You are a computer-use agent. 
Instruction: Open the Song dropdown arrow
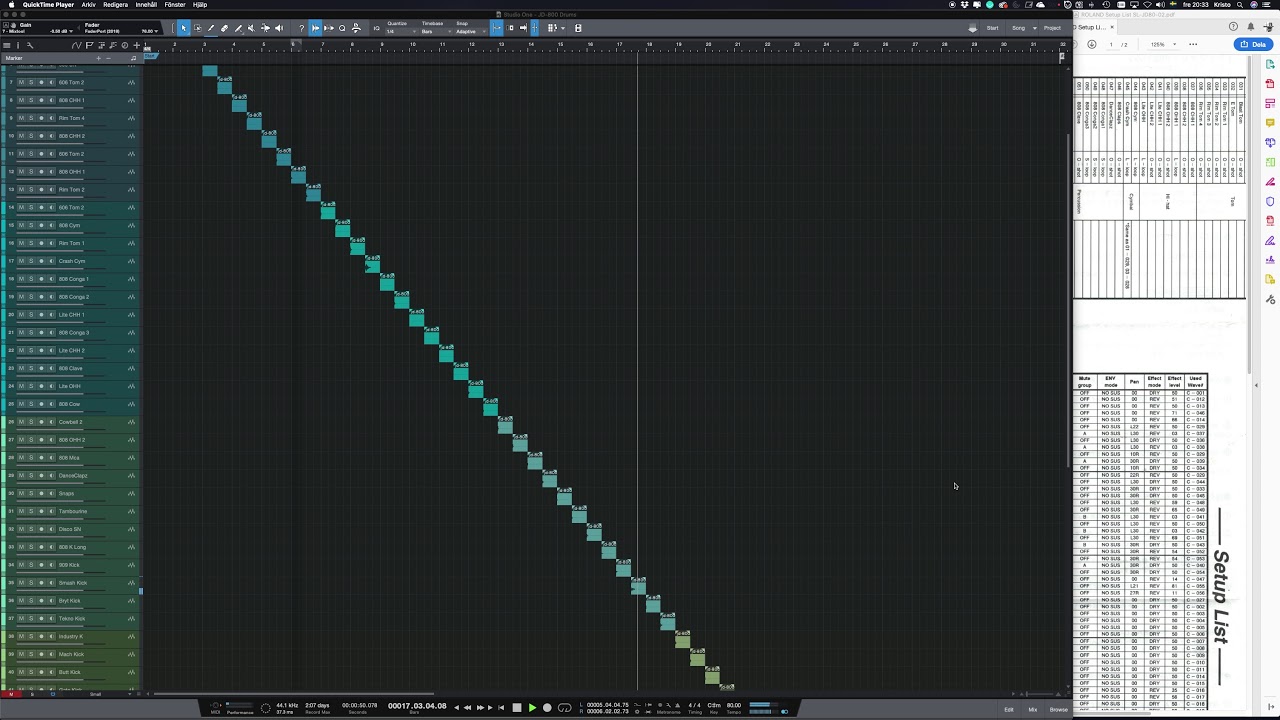[x=1035, y=28]
